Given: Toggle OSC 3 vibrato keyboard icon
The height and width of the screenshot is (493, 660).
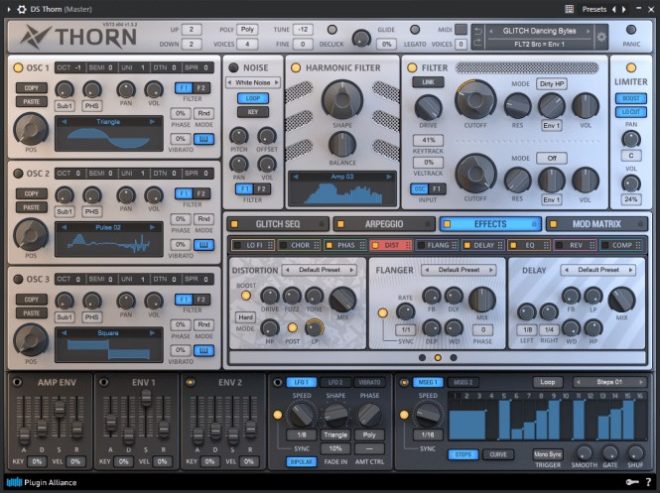Looking at the screenshot, I should coord(204,350).
